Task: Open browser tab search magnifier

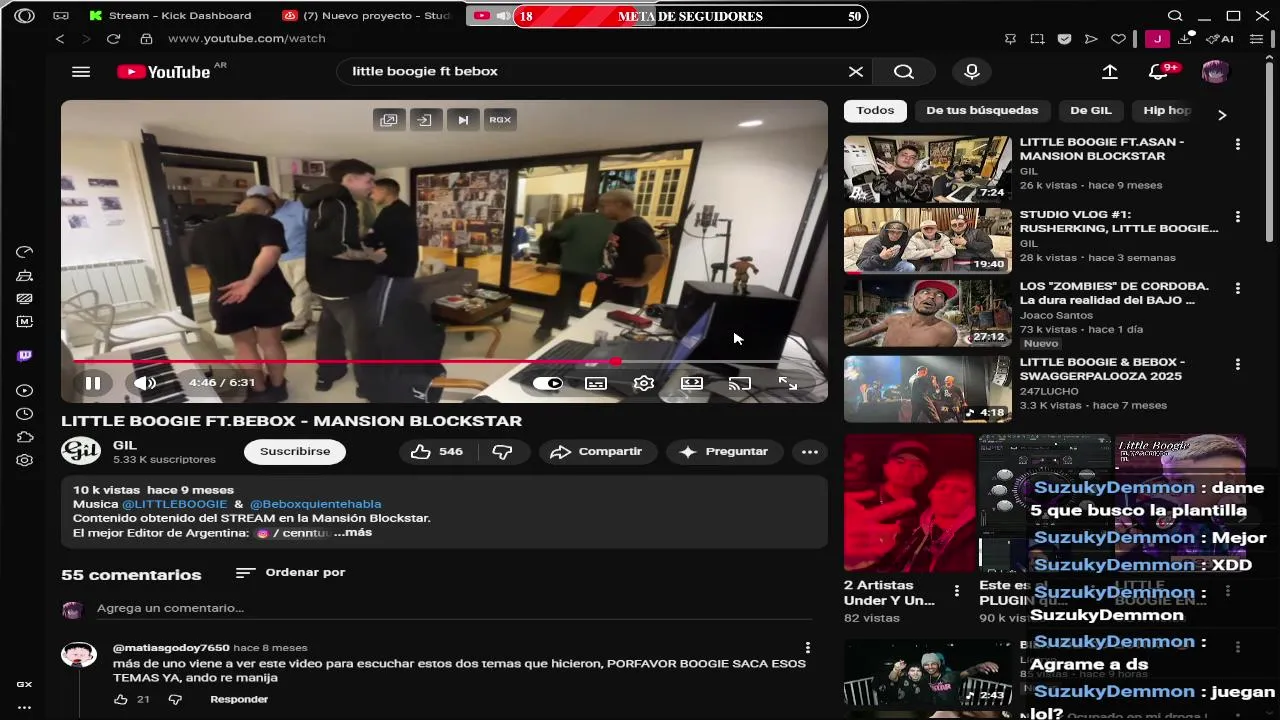Action: [1176, 16]
